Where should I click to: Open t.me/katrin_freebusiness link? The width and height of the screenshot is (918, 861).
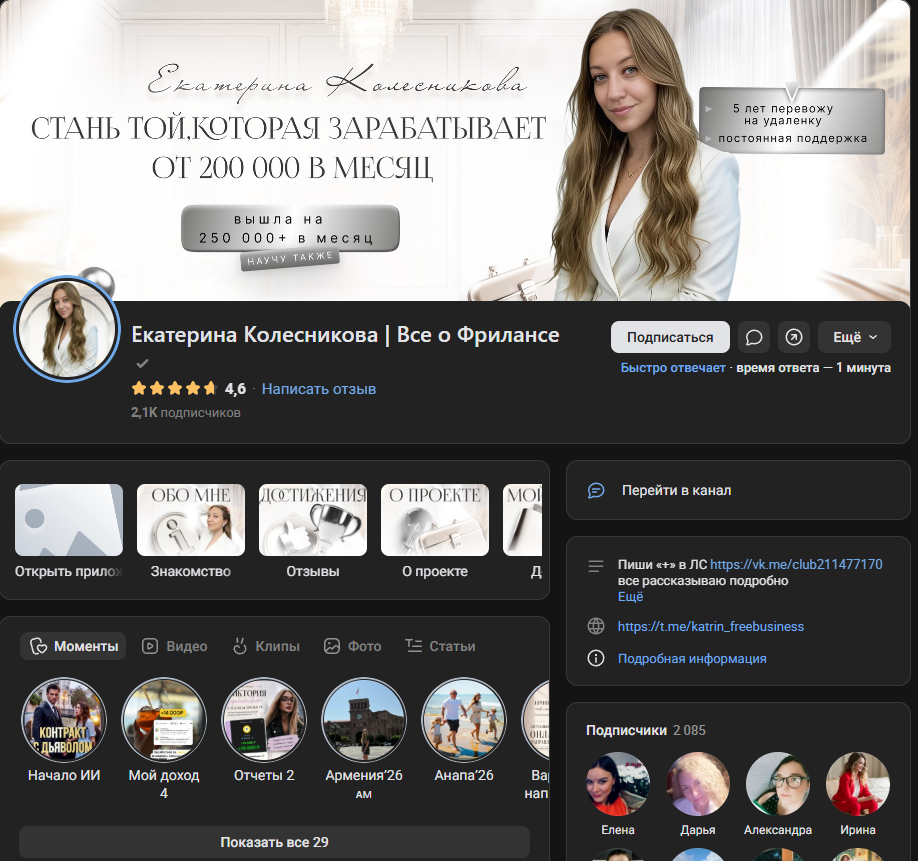[711, 626]
